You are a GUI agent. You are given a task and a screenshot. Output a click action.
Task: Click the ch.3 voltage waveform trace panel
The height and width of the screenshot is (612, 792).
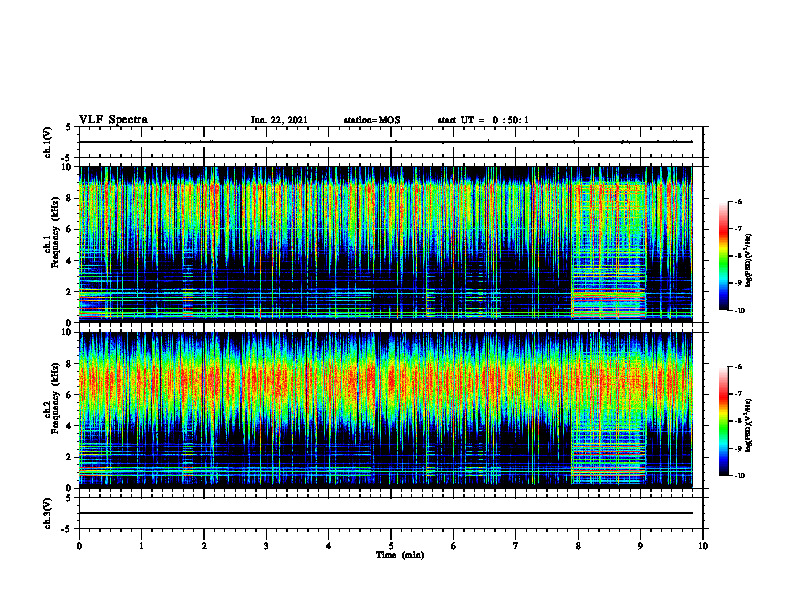click(x=391, y=513)
